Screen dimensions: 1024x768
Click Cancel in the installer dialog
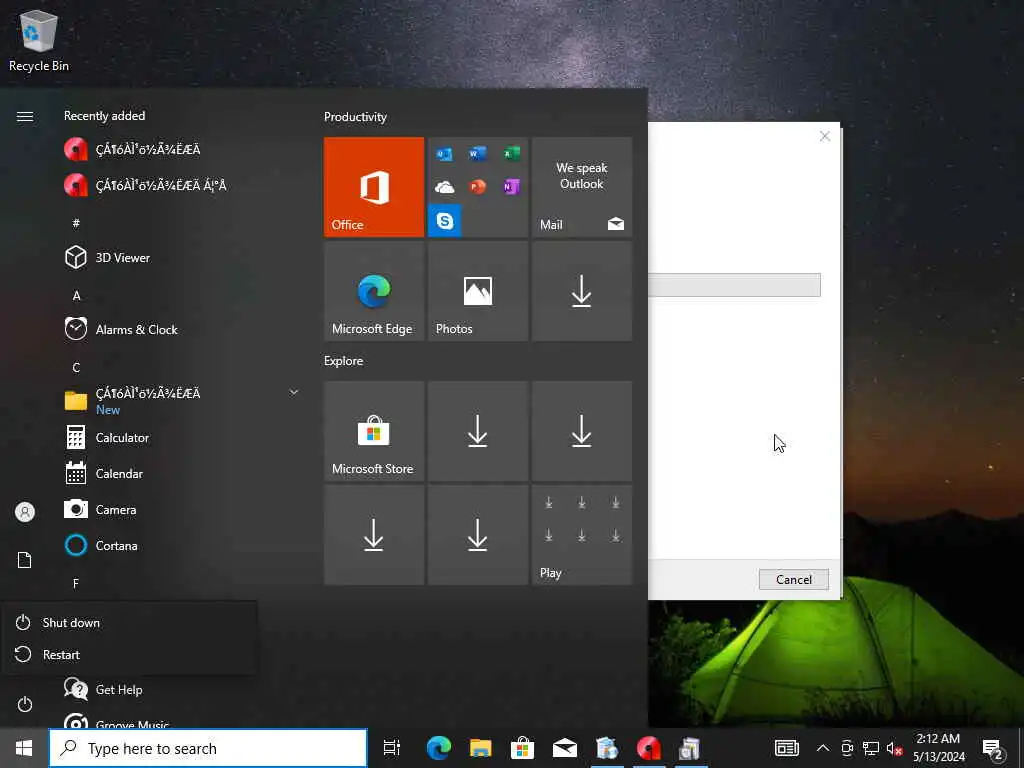793,579
